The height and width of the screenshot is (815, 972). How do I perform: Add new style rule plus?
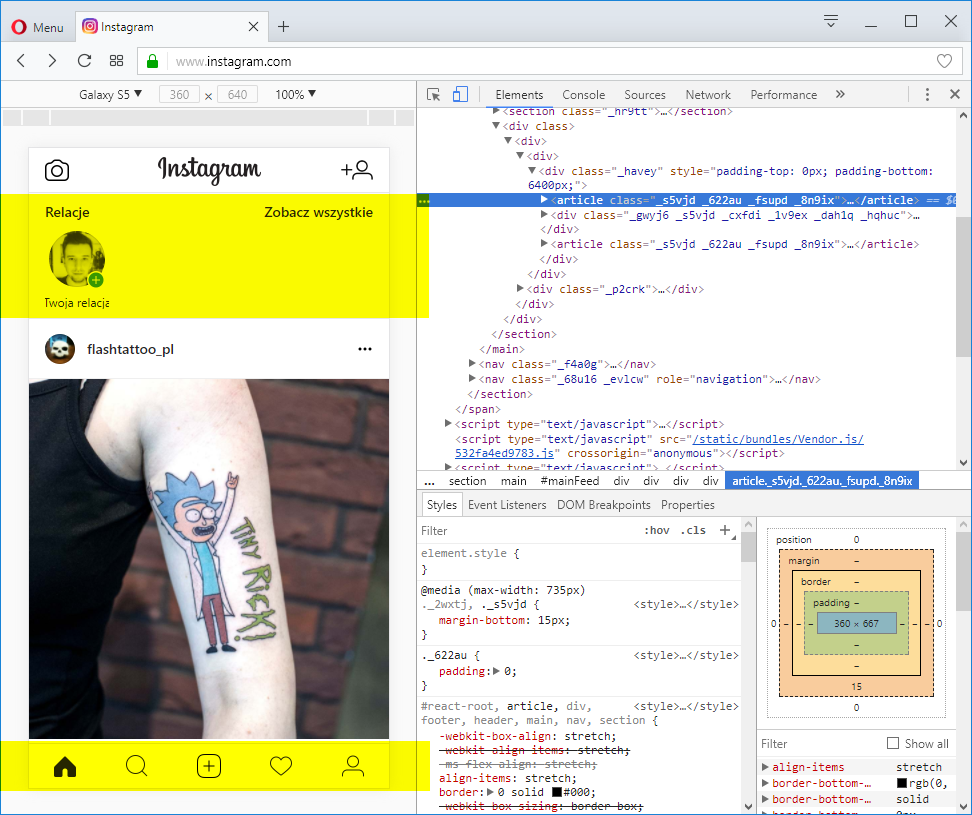tap(725, 530)
